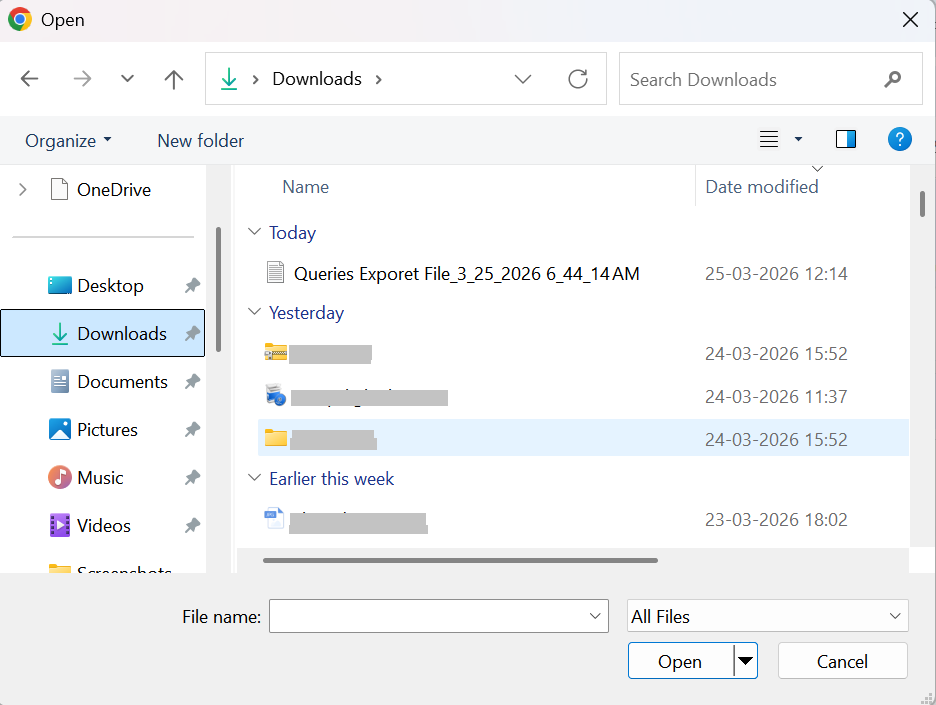This screenshot has width=936, height=705.
Task: Toggle the preview pane
Action: (x=846, y=139)
